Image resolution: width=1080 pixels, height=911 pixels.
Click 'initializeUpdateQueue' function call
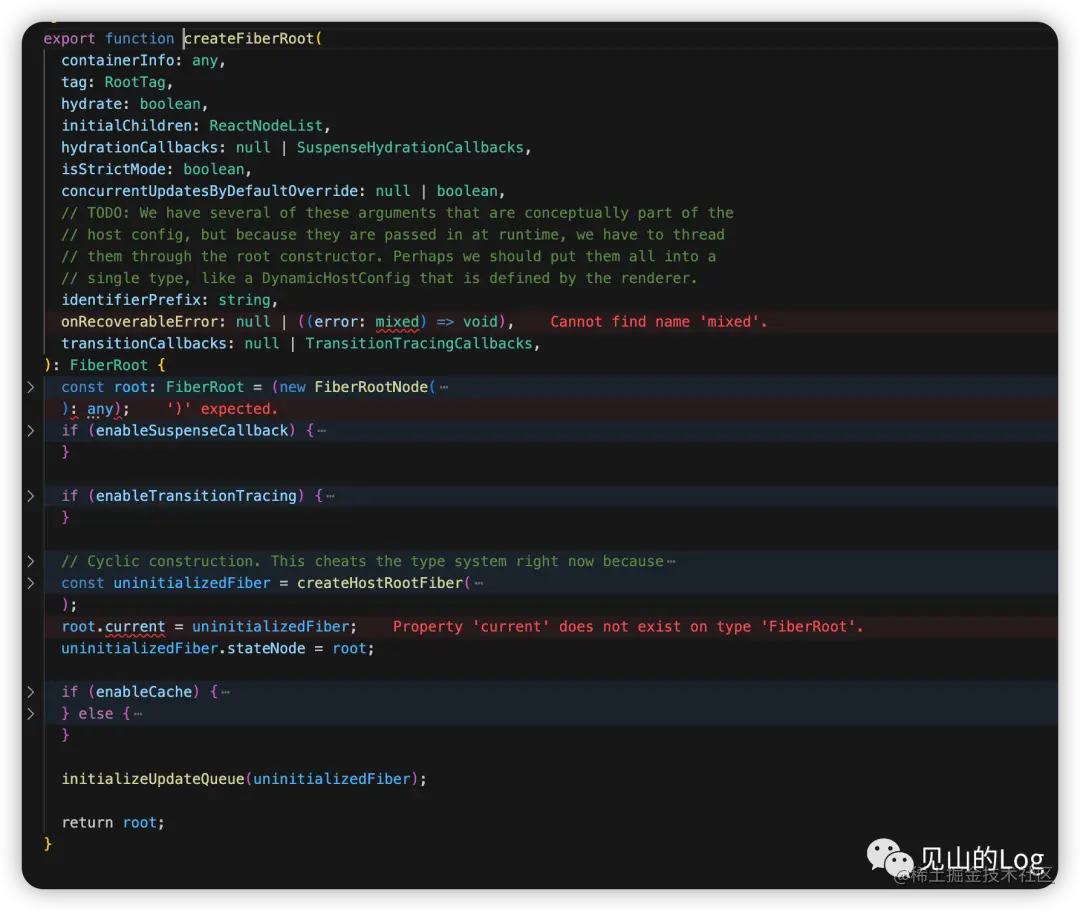pyautogui.click(x=153, y=779)
